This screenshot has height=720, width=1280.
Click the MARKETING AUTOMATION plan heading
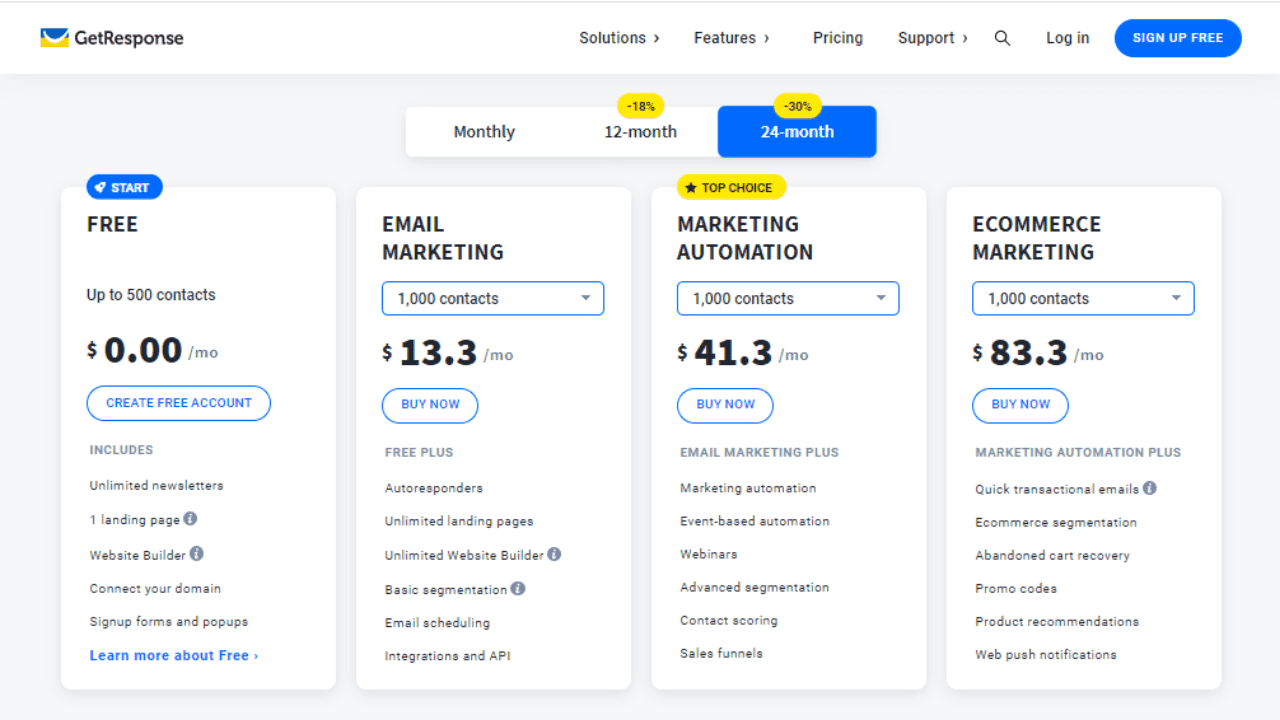click(745, 238)
